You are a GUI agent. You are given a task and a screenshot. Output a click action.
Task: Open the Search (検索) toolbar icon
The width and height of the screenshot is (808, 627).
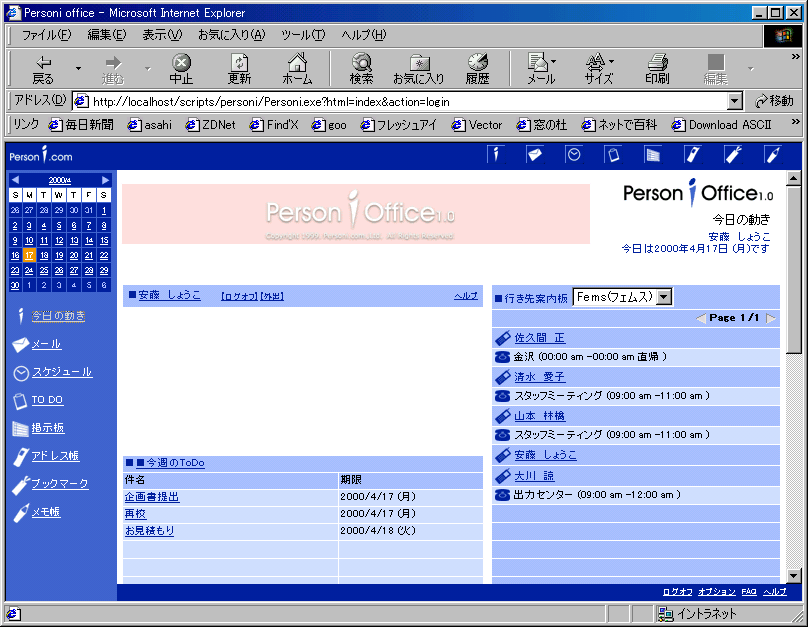361,70
